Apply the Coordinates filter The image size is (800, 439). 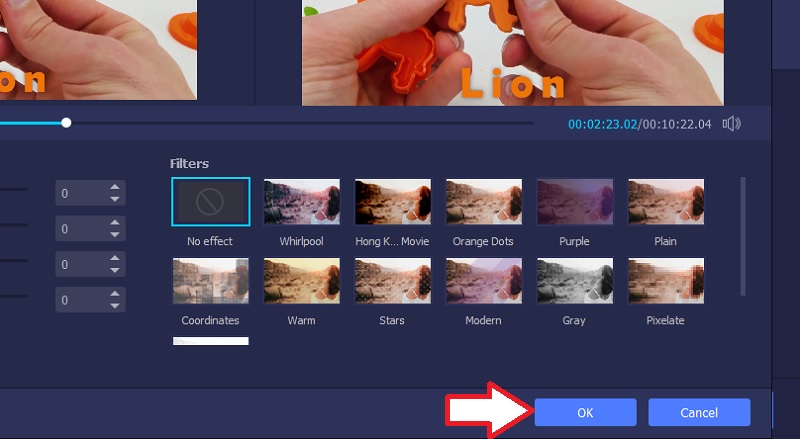click(211, 281)
